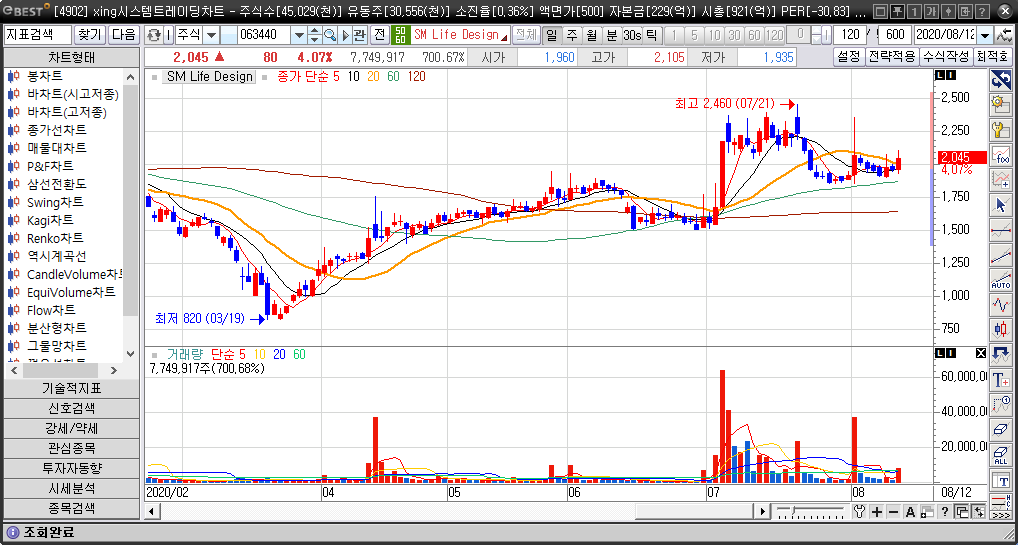Expand the 강세/약세 section
Viewport: 1018px width, 545px height.
(x=71, y=429)
